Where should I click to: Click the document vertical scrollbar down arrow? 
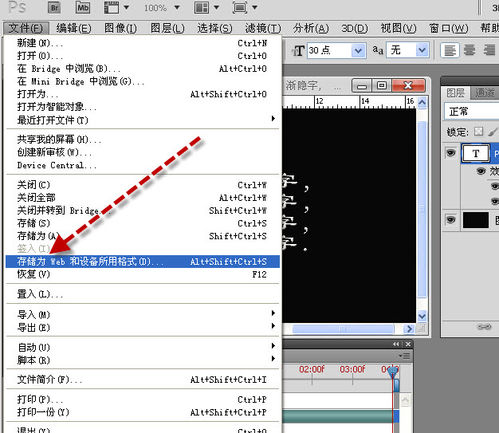[x=422, y=315]
